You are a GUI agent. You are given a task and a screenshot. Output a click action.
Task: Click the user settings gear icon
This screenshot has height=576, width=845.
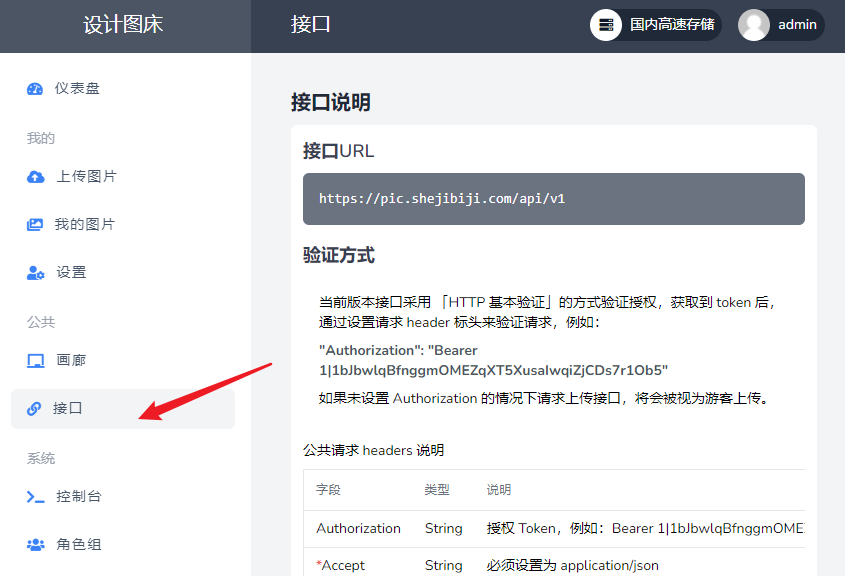pyautogui.click(x=35, y=273)
